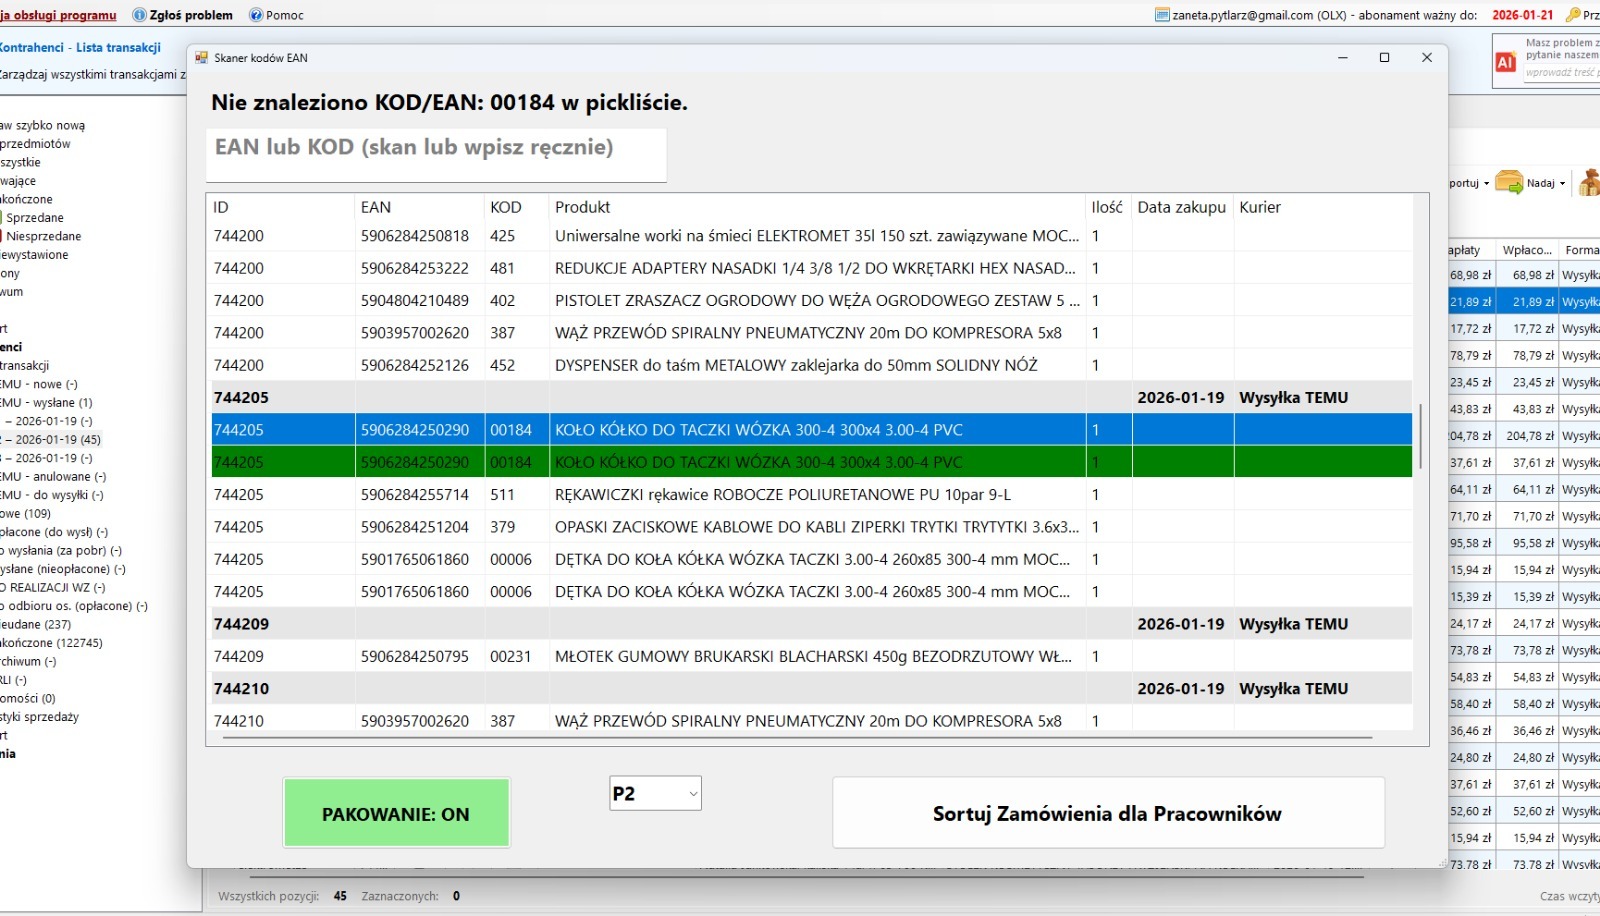Select the DYSPENSER do taśm METALOWY row
The image size is (1600, 916).
[810, 366]
